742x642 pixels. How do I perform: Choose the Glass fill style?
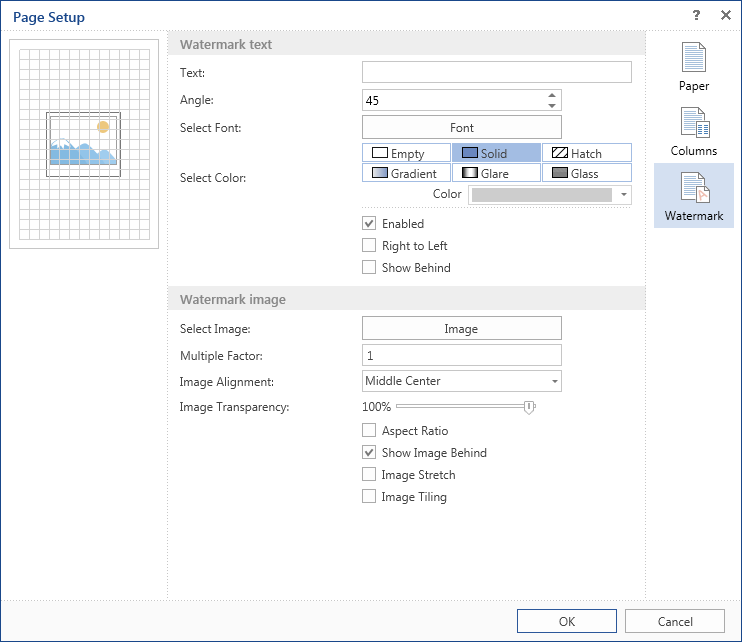tap(586, 173)
